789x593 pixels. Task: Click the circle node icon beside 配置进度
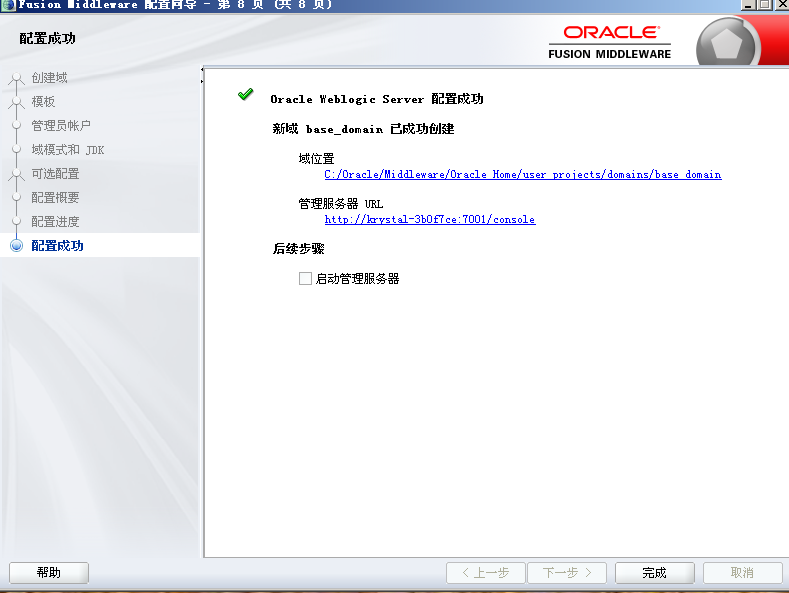coord(17,221)
